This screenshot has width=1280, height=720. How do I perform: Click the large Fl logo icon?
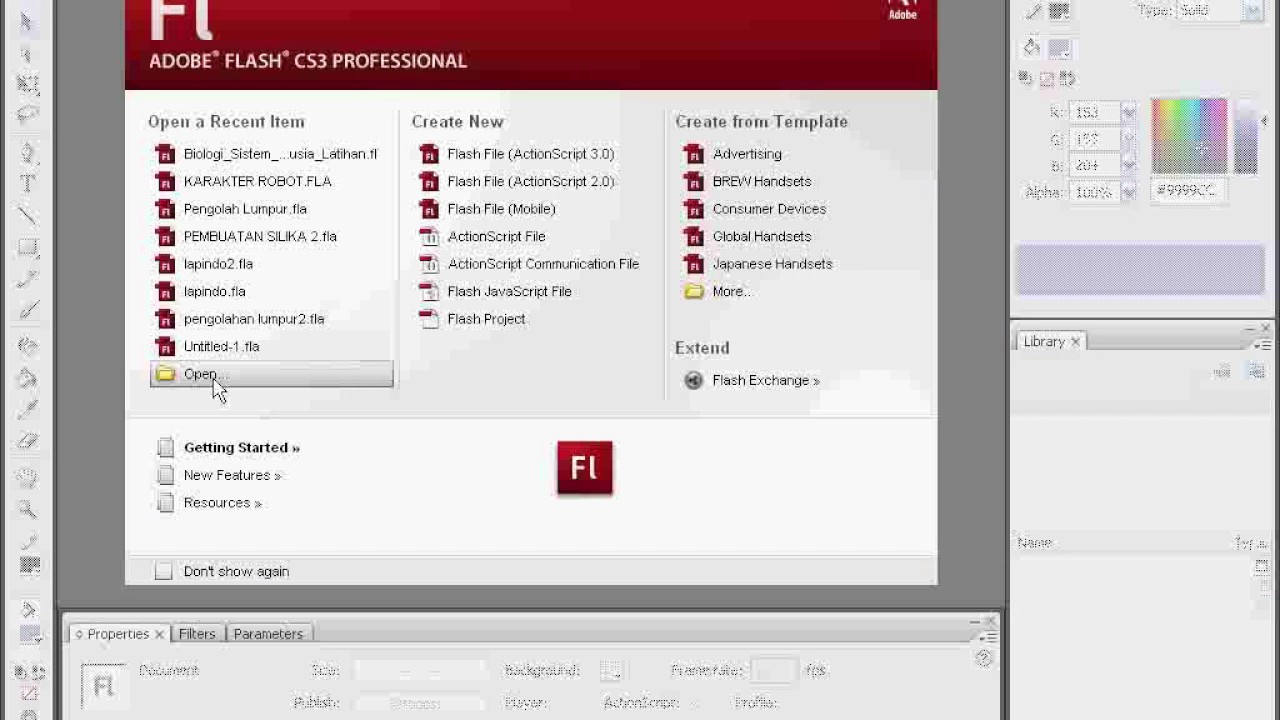(585, 468)
